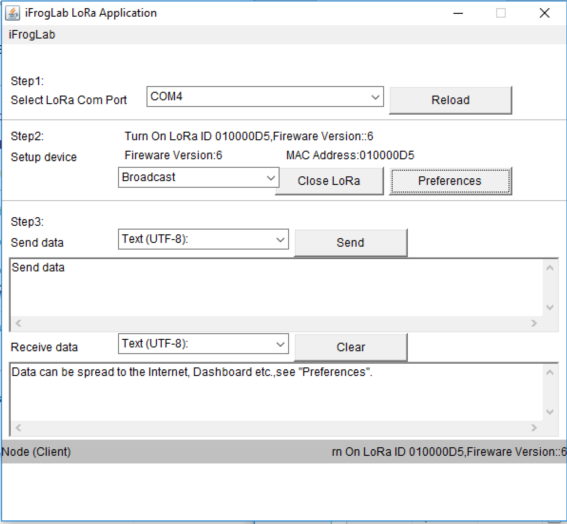Click right arrow of Send data horizontal scrollbar

click(x=534, y=323)
